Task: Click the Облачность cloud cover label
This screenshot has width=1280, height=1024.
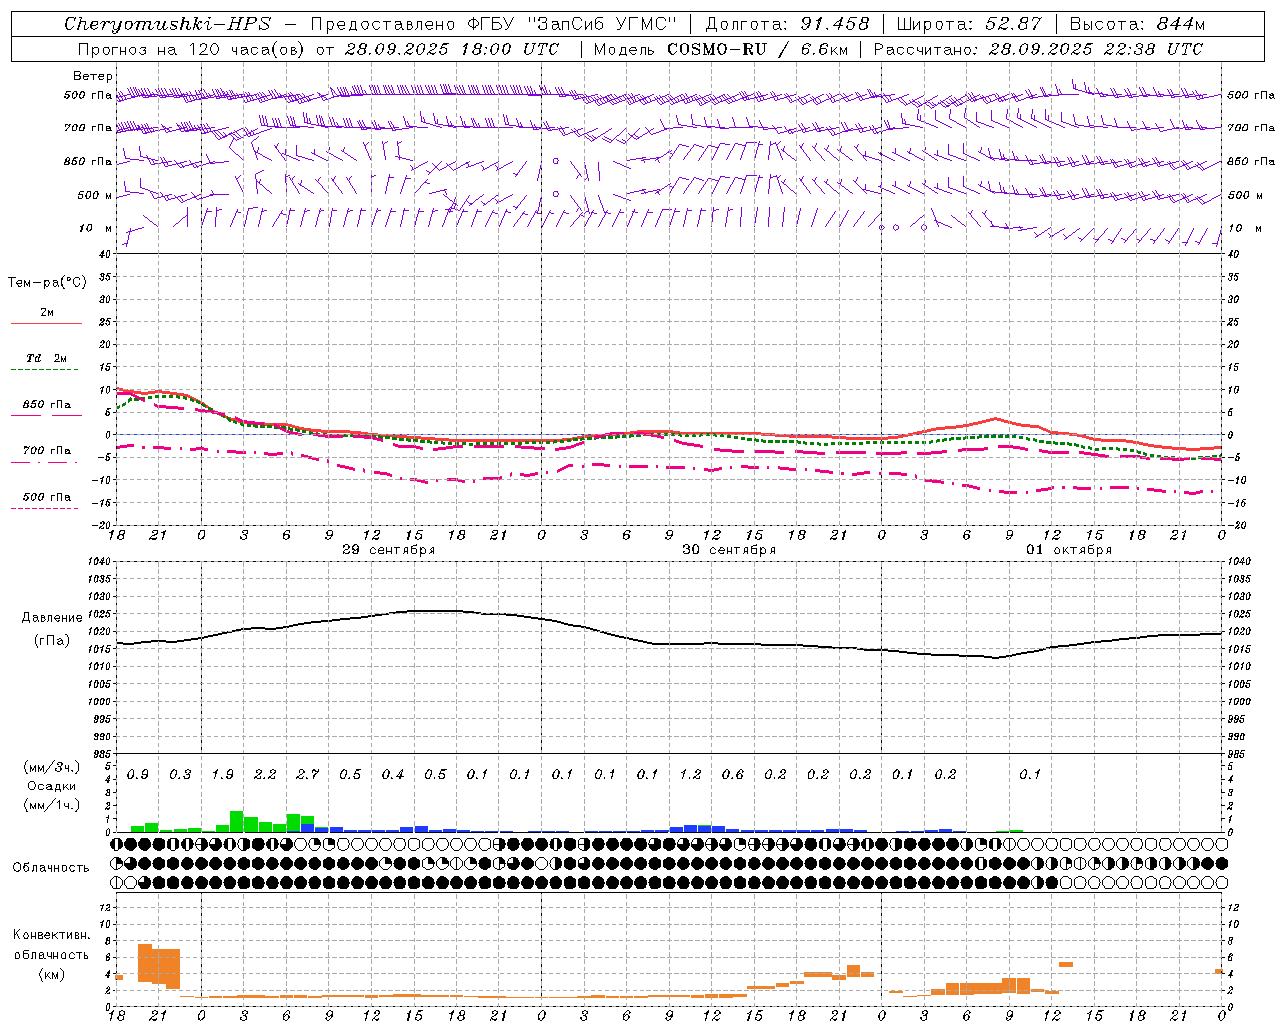Action: pyautogui.click(x=51, y=868)
